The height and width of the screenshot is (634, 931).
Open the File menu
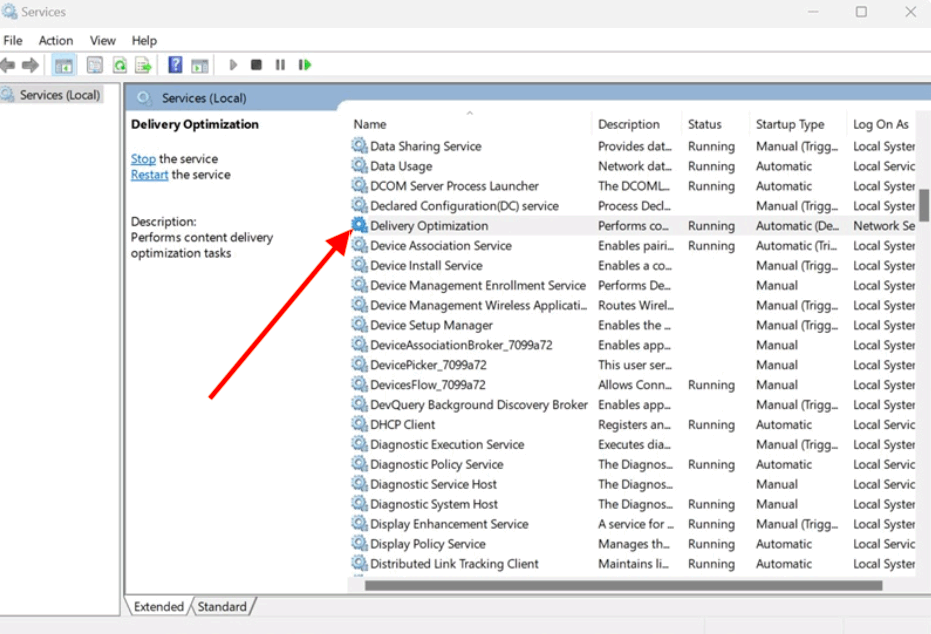[x=13, y=40]
